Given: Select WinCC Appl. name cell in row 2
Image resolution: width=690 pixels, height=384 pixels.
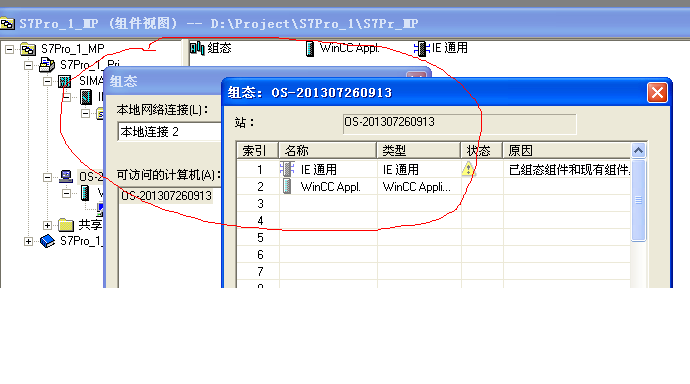Looking at the screenshot, I should (x=328, y=187).
